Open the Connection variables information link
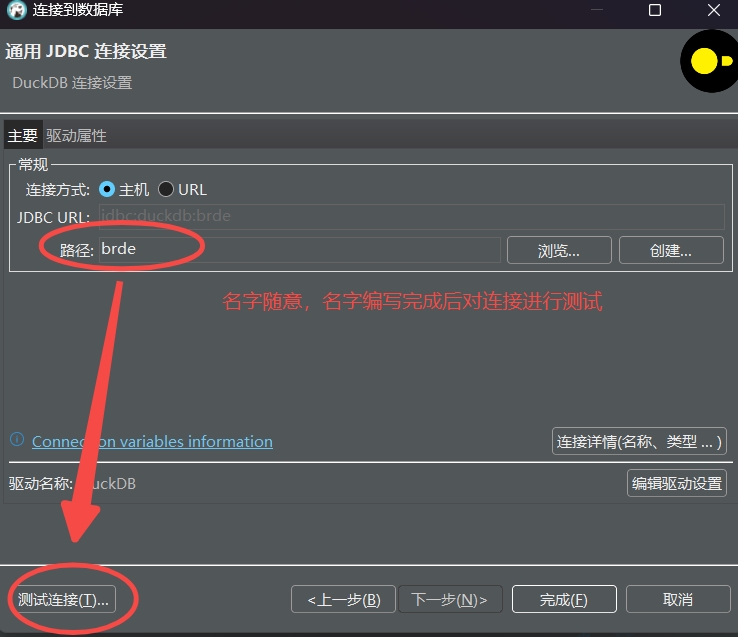This screenshot has width=738, height=637. click(x=152, y=442)
